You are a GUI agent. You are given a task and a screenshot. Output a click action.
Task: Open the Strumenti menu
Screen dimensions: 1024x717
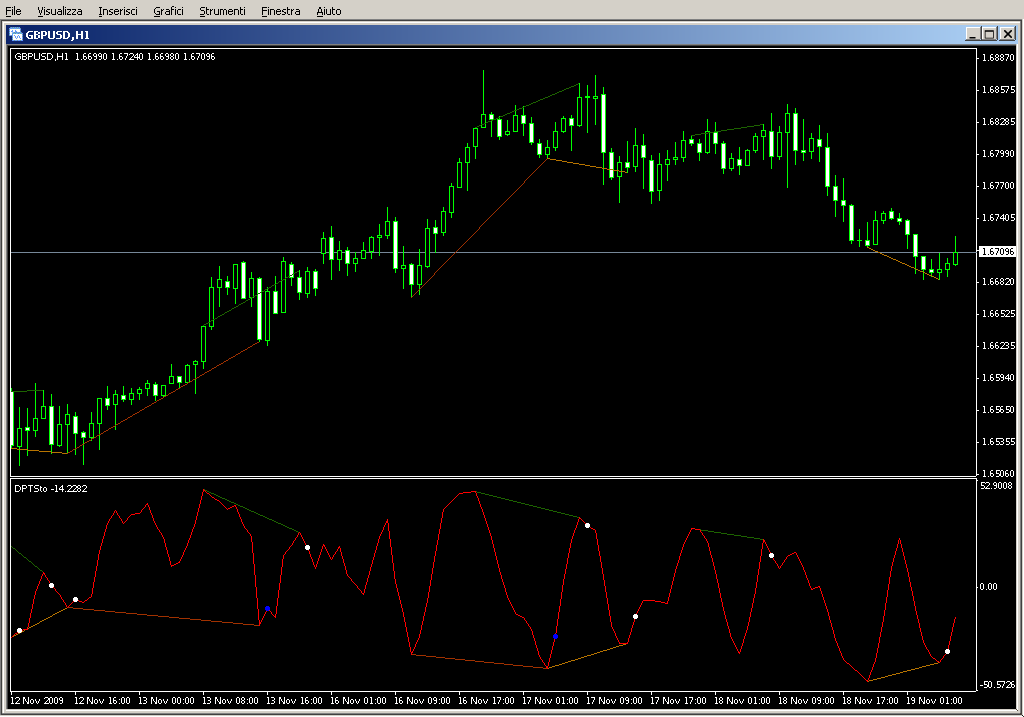[222, 11]
